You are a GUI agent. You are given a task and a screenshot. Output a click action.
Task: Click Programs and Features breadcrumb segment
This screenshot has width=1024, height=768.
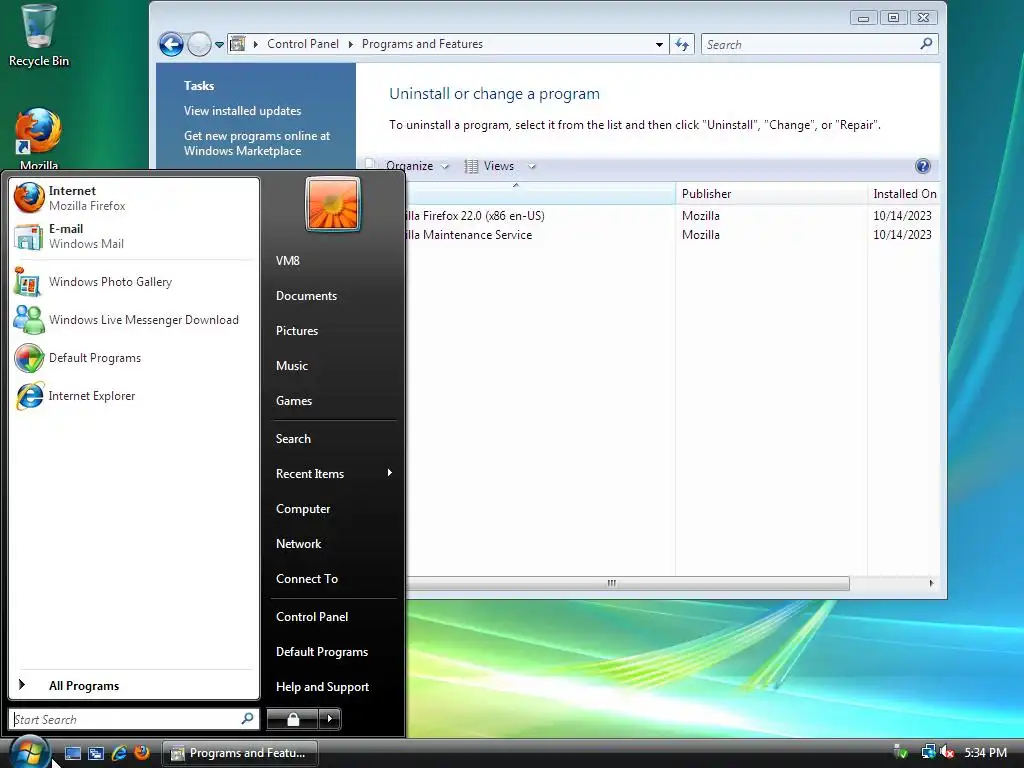[422, 44]
